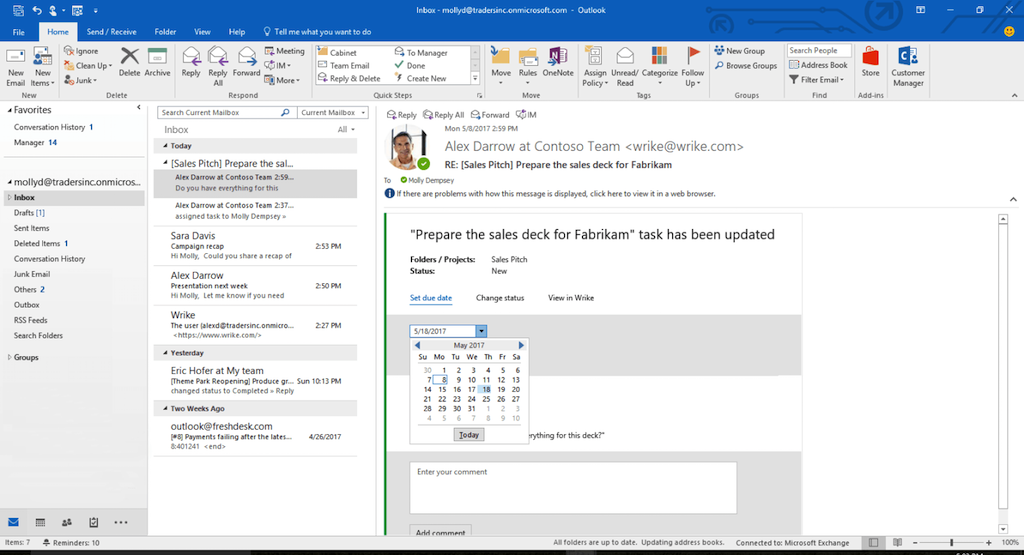The width and height of the screenshot is (1024, 555).
Task: Click the Enter your comment box
Action: pyautogui.click(x=573, y=488)
